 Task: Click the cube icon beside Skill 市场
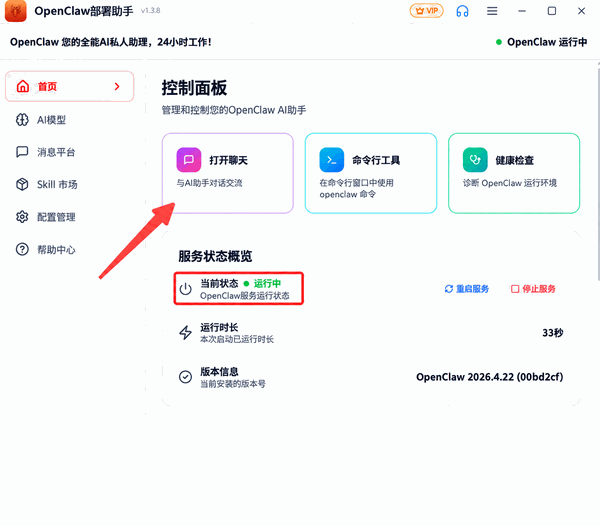tap(22, 184)
